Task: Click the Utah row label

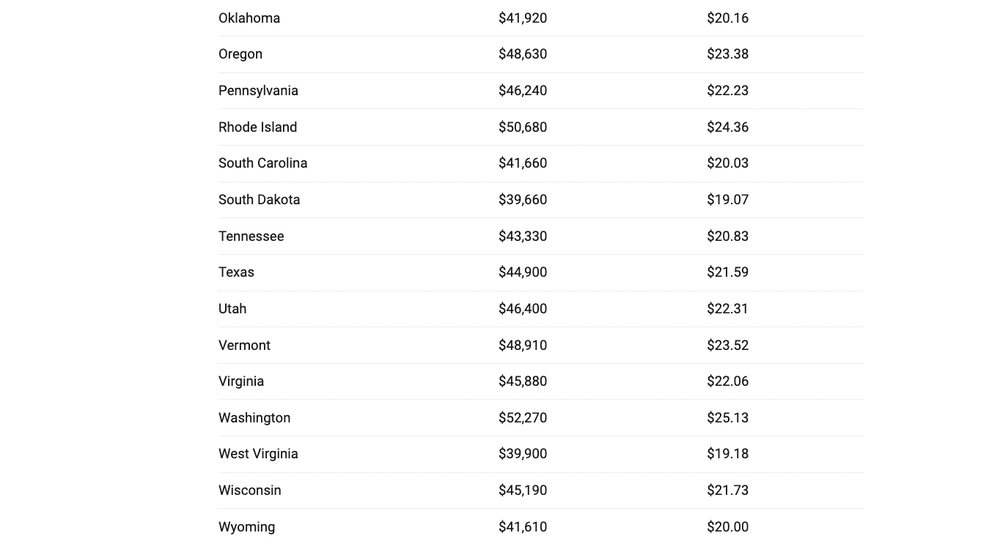Action: click(232, 309)
